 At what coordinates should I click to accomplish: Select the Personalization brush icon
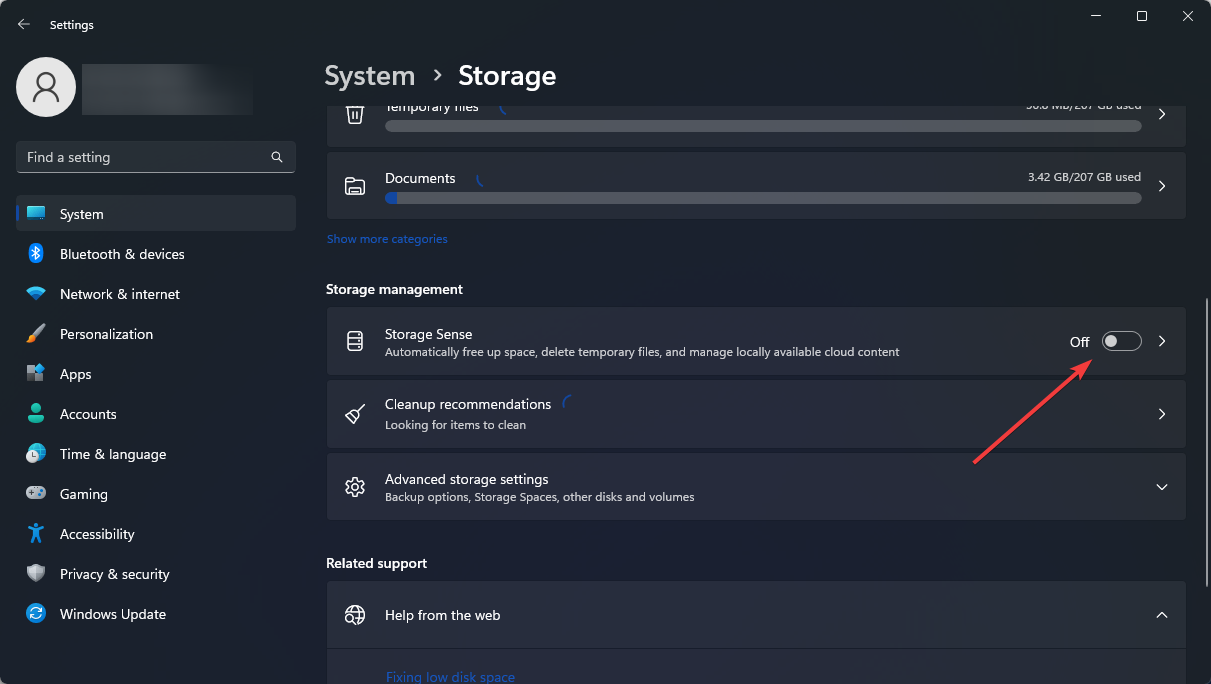pos(36,334)
